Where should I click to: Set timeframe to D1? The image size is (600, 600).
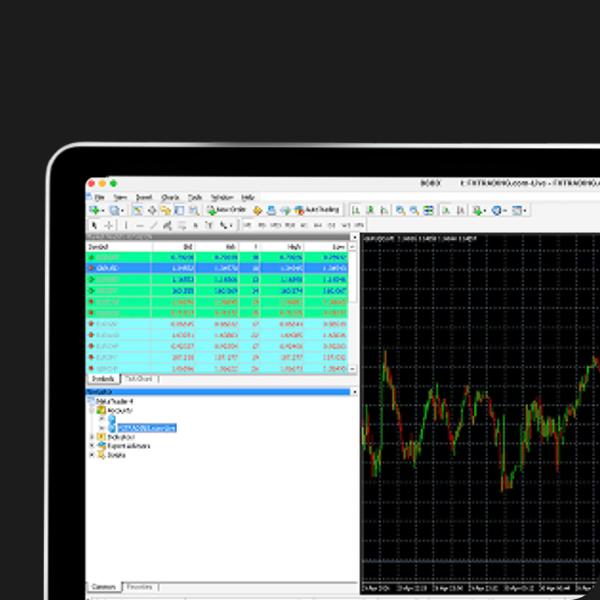tap(331, 225)
